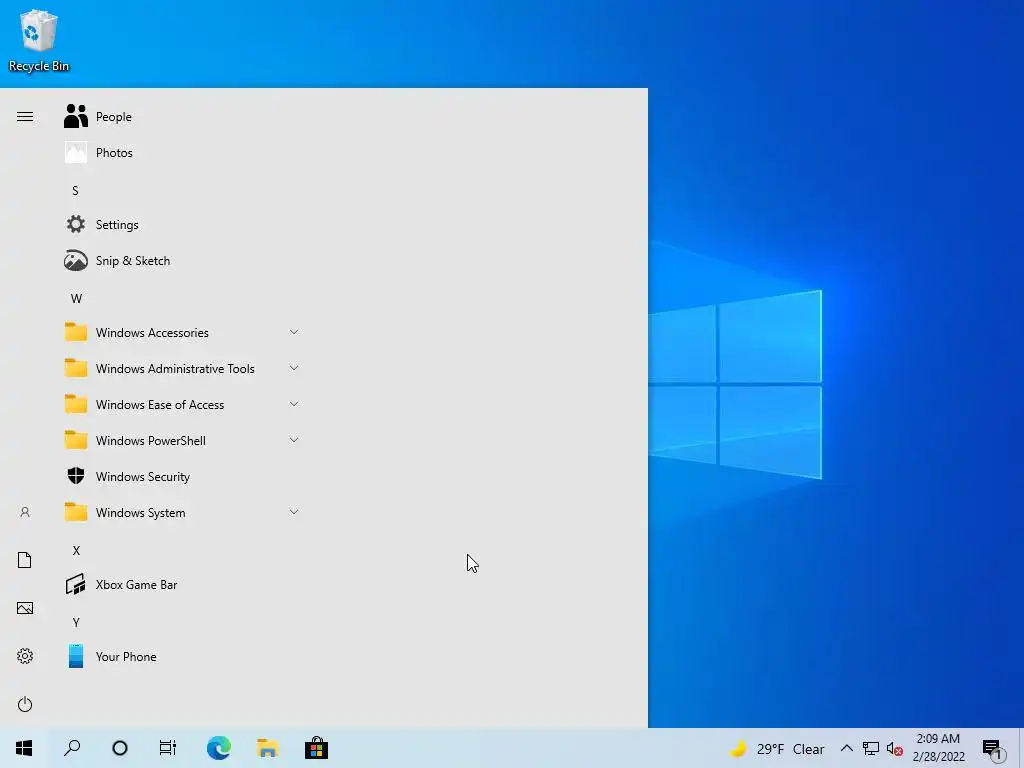
Task: Click the 'Windows Ease of Access' label
Action: [160, 404]
